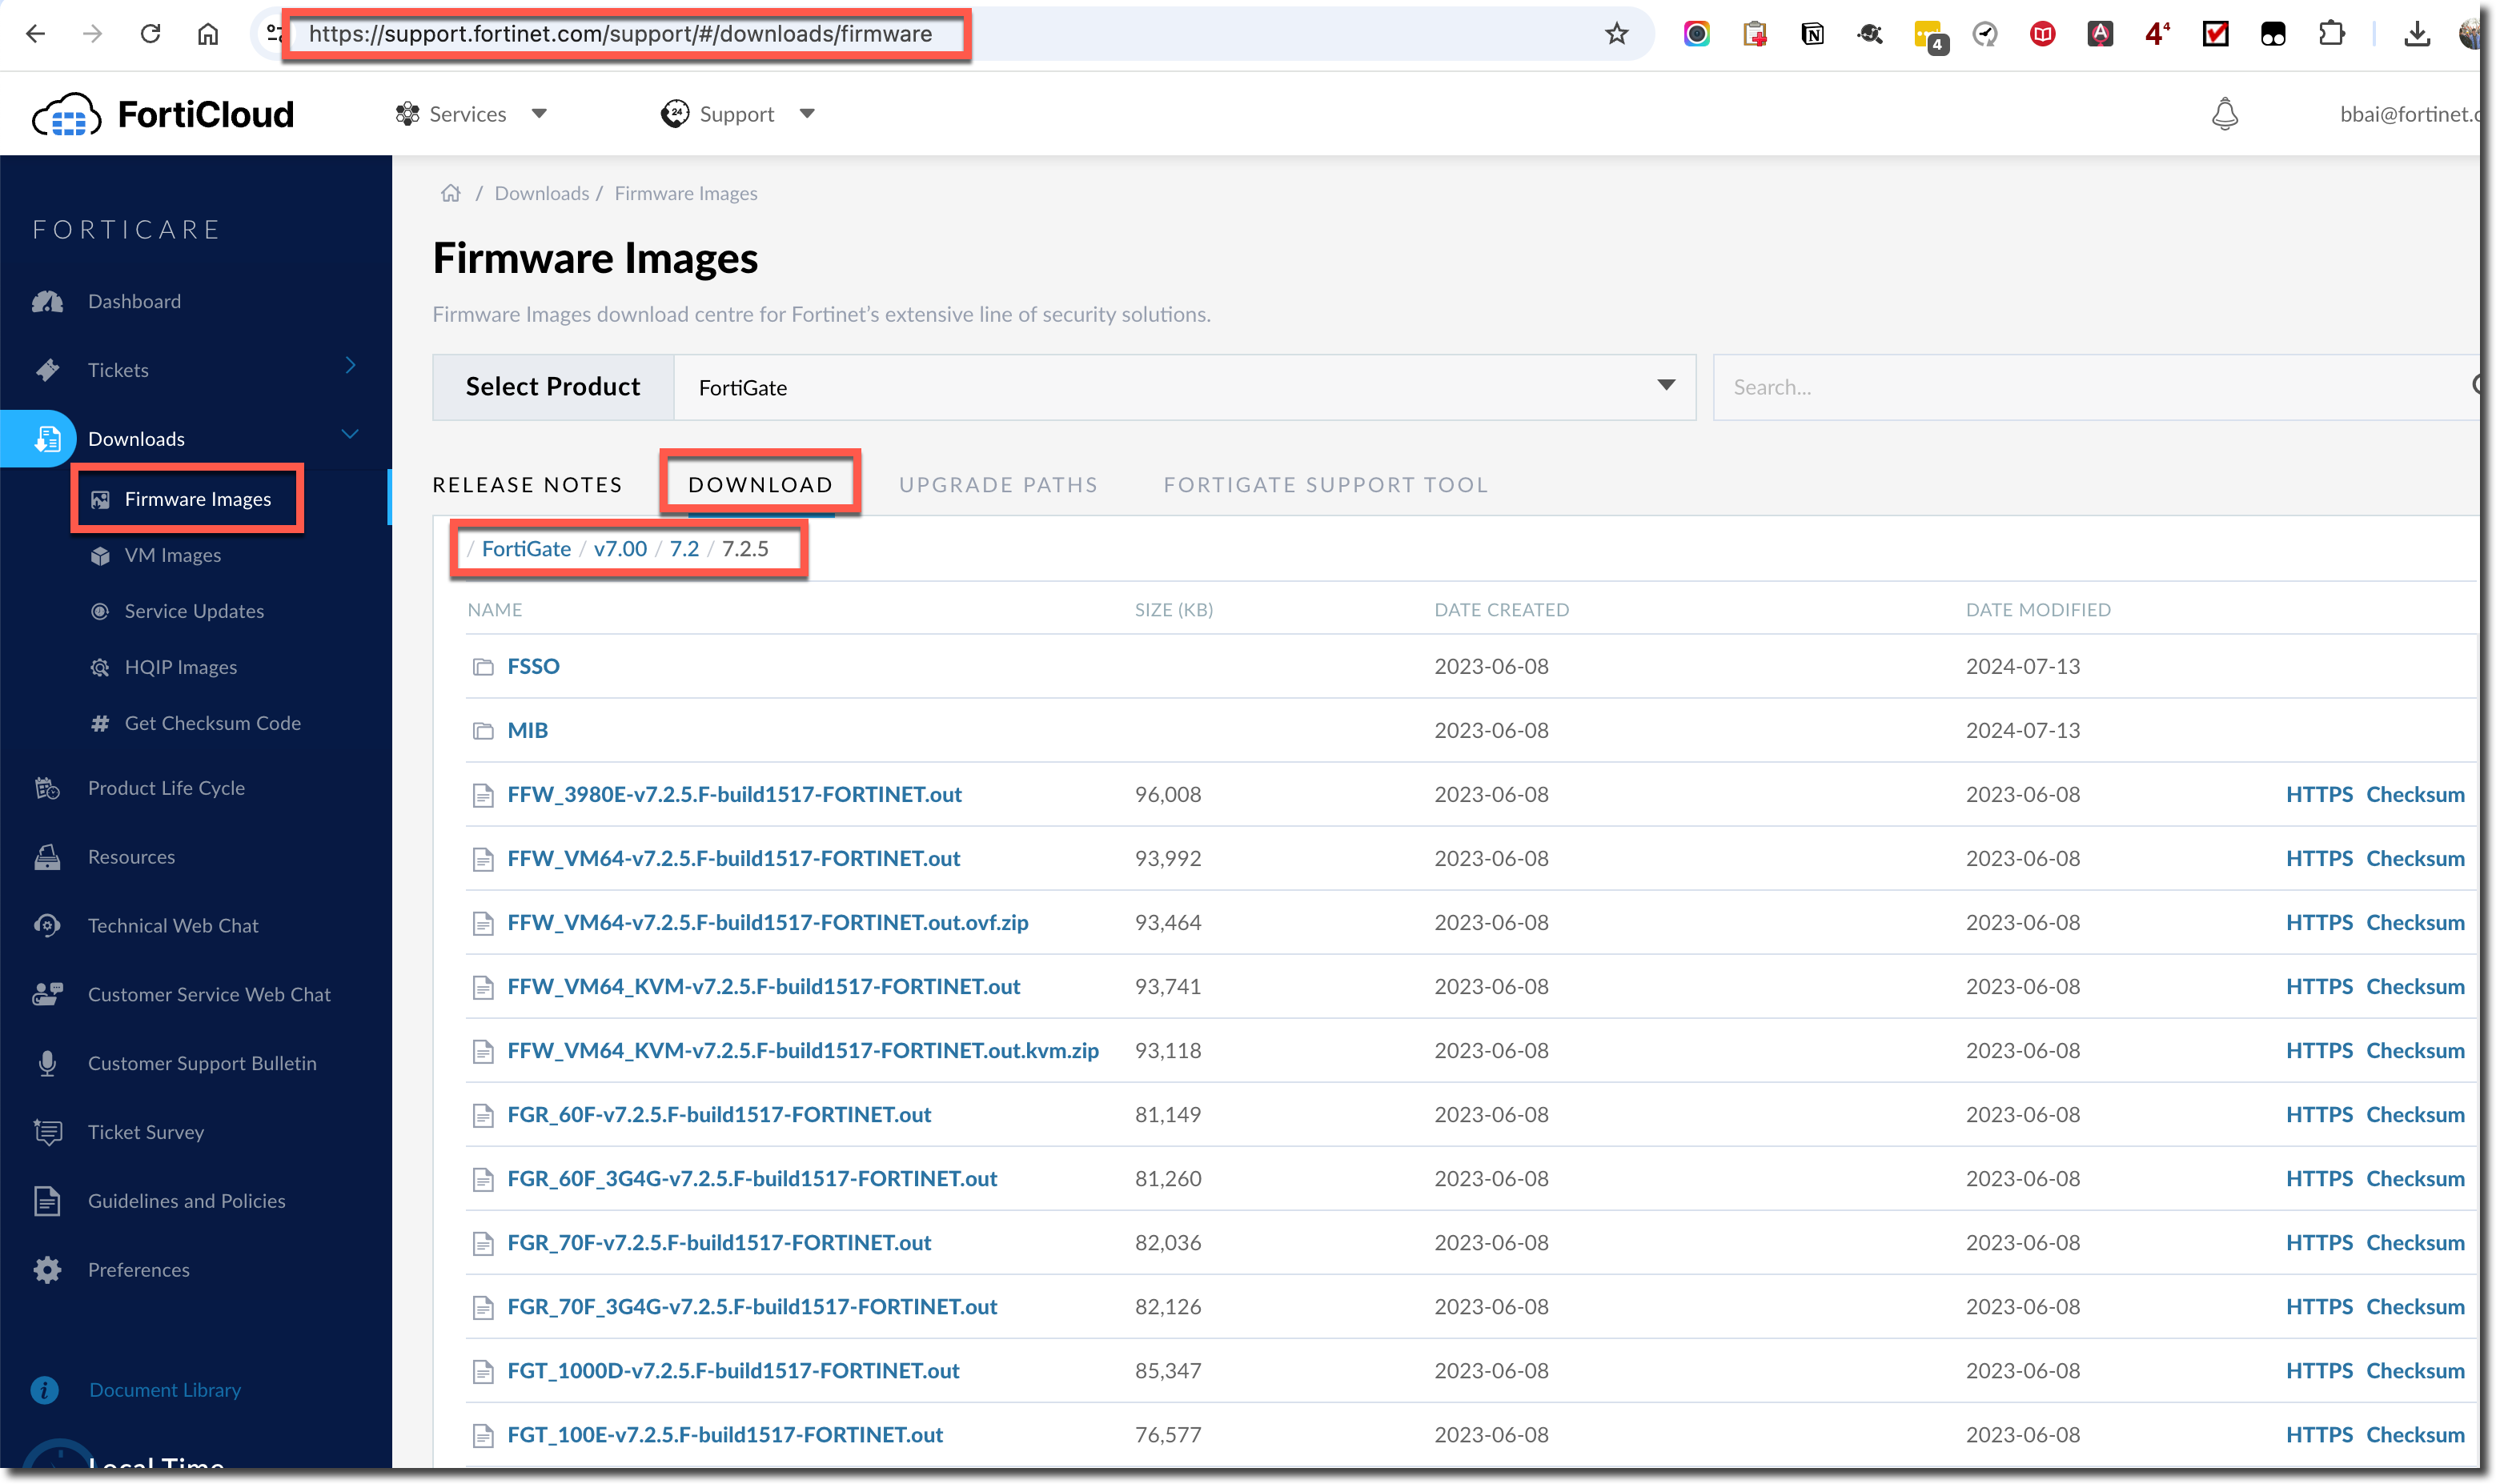Click the firmware Search input field
2496x1484 pixels.
click(x=2090, y=387)
